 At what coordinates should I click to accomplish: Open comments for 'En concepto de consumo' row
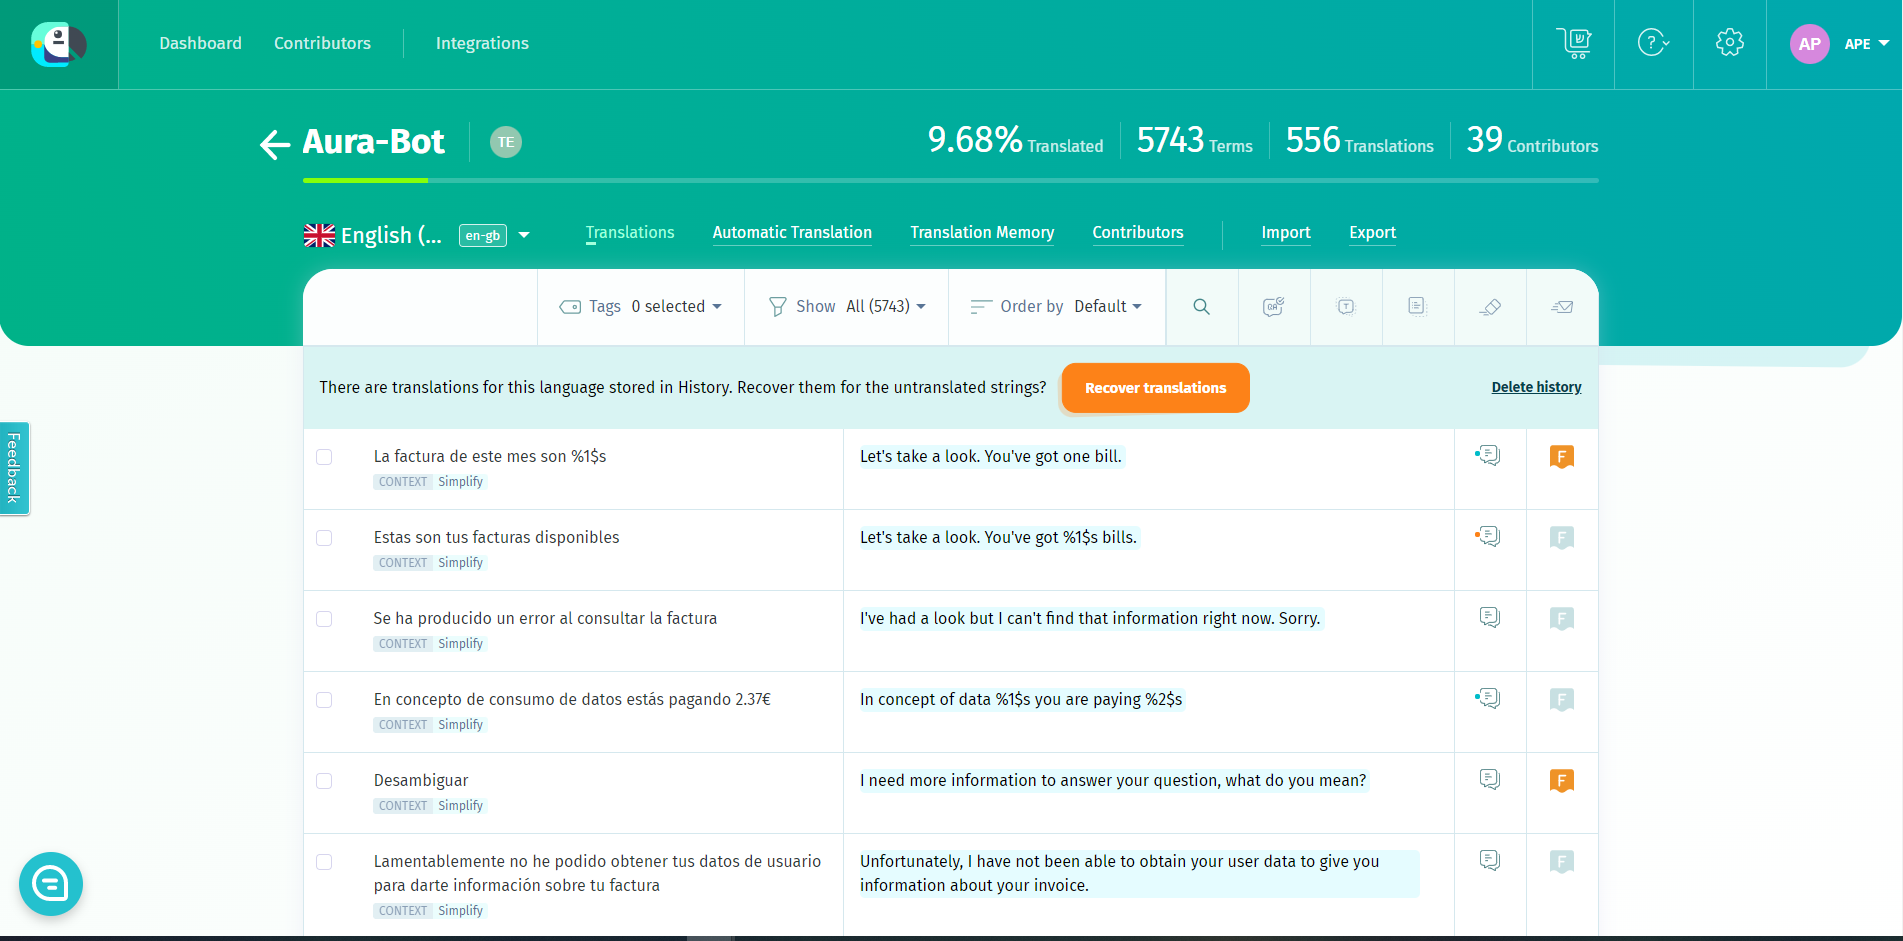[x=1489, y=699]
